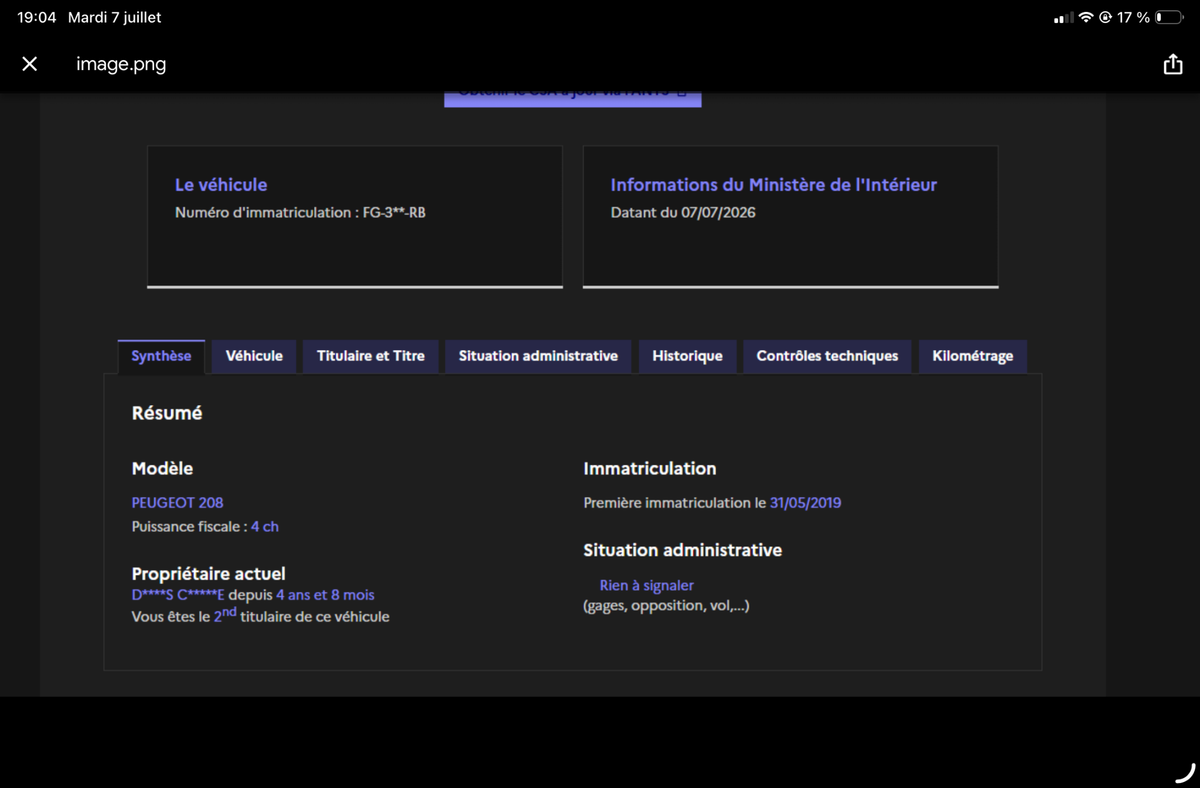Switch to the Historique tab
The width and height of the screenshot is (1200, 788).
click(x=687, y=356)
